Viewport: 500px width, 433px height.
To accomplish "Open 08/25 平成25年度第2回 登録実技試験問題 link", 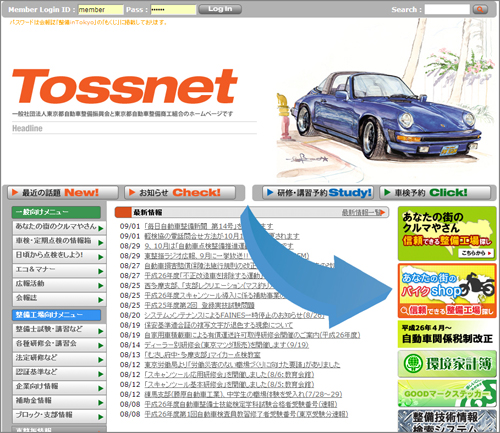I will point(199,305).
